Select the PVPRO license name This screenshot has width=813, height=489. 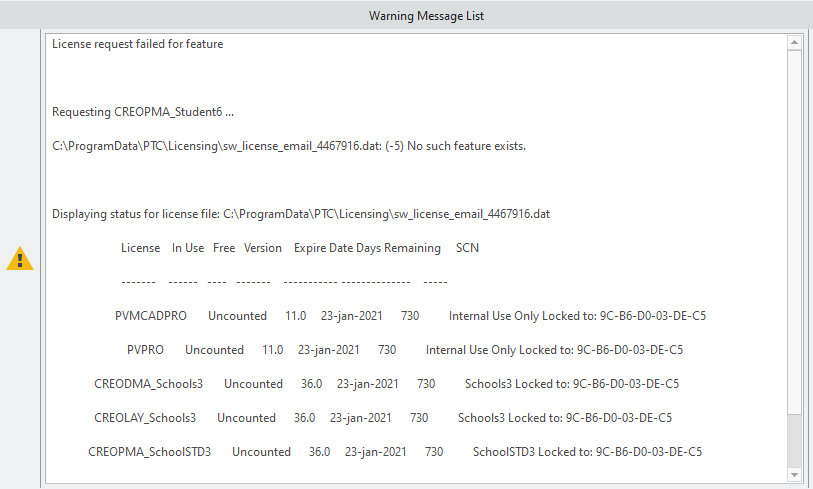[x=145, y=350]
